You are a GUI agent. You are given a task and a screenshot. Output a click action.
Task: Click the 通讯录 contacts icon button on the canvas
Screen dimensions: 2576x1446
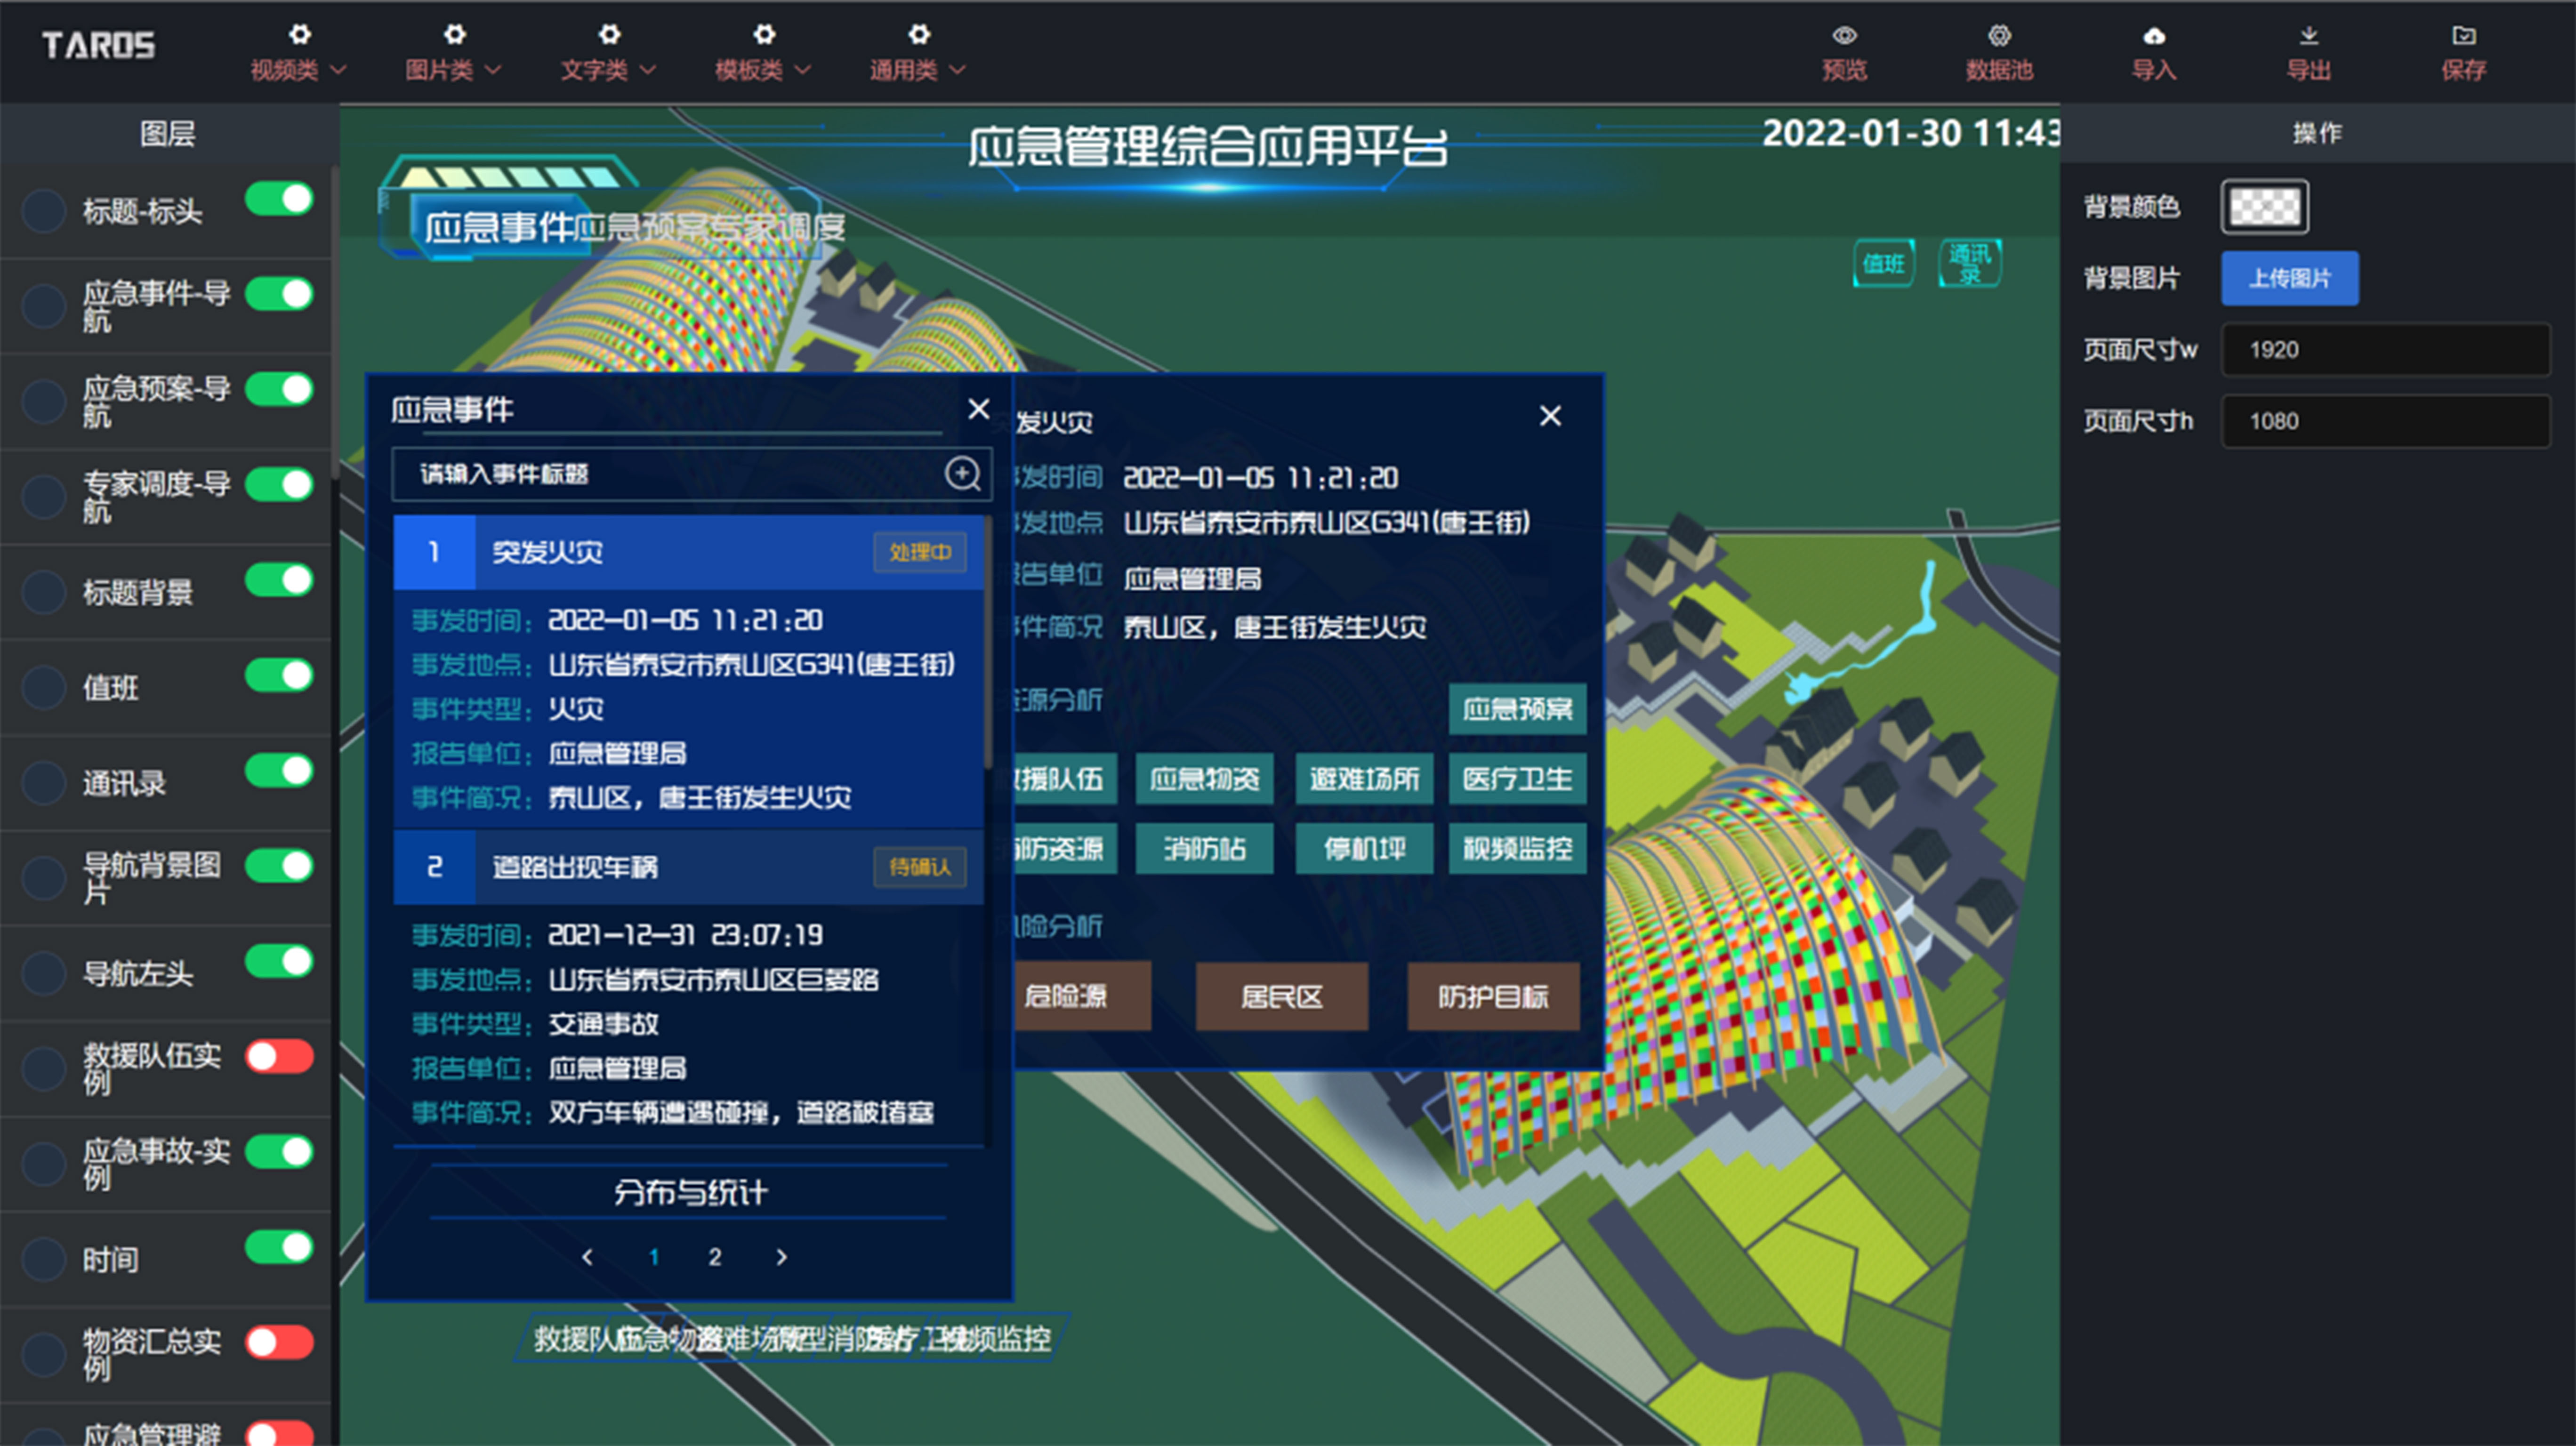pyautogui.click(x=1969, y=264)
